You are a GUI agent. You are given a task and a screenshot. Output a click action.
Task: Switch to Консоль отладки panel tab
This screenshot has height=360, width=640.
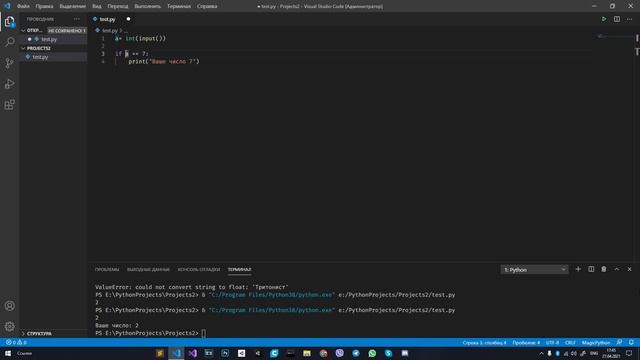(x=199, y=269)
